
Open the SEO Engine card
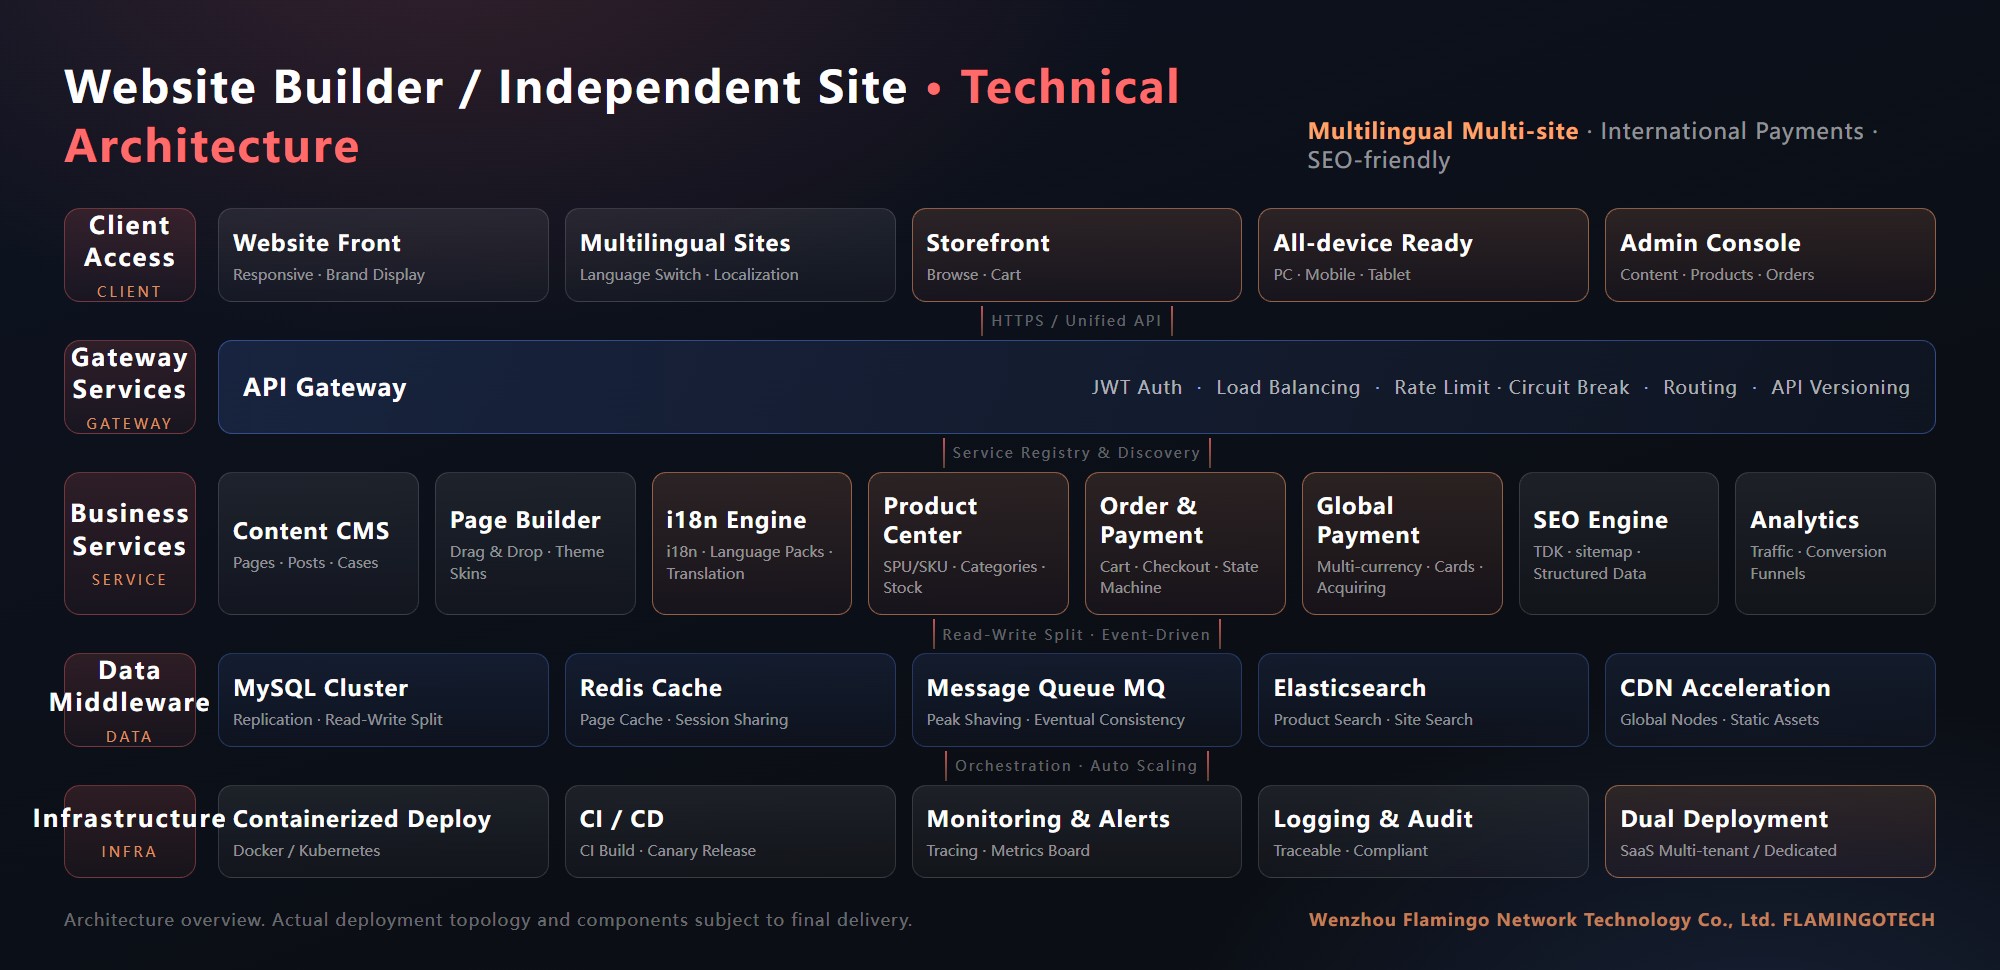point(1619,543)
